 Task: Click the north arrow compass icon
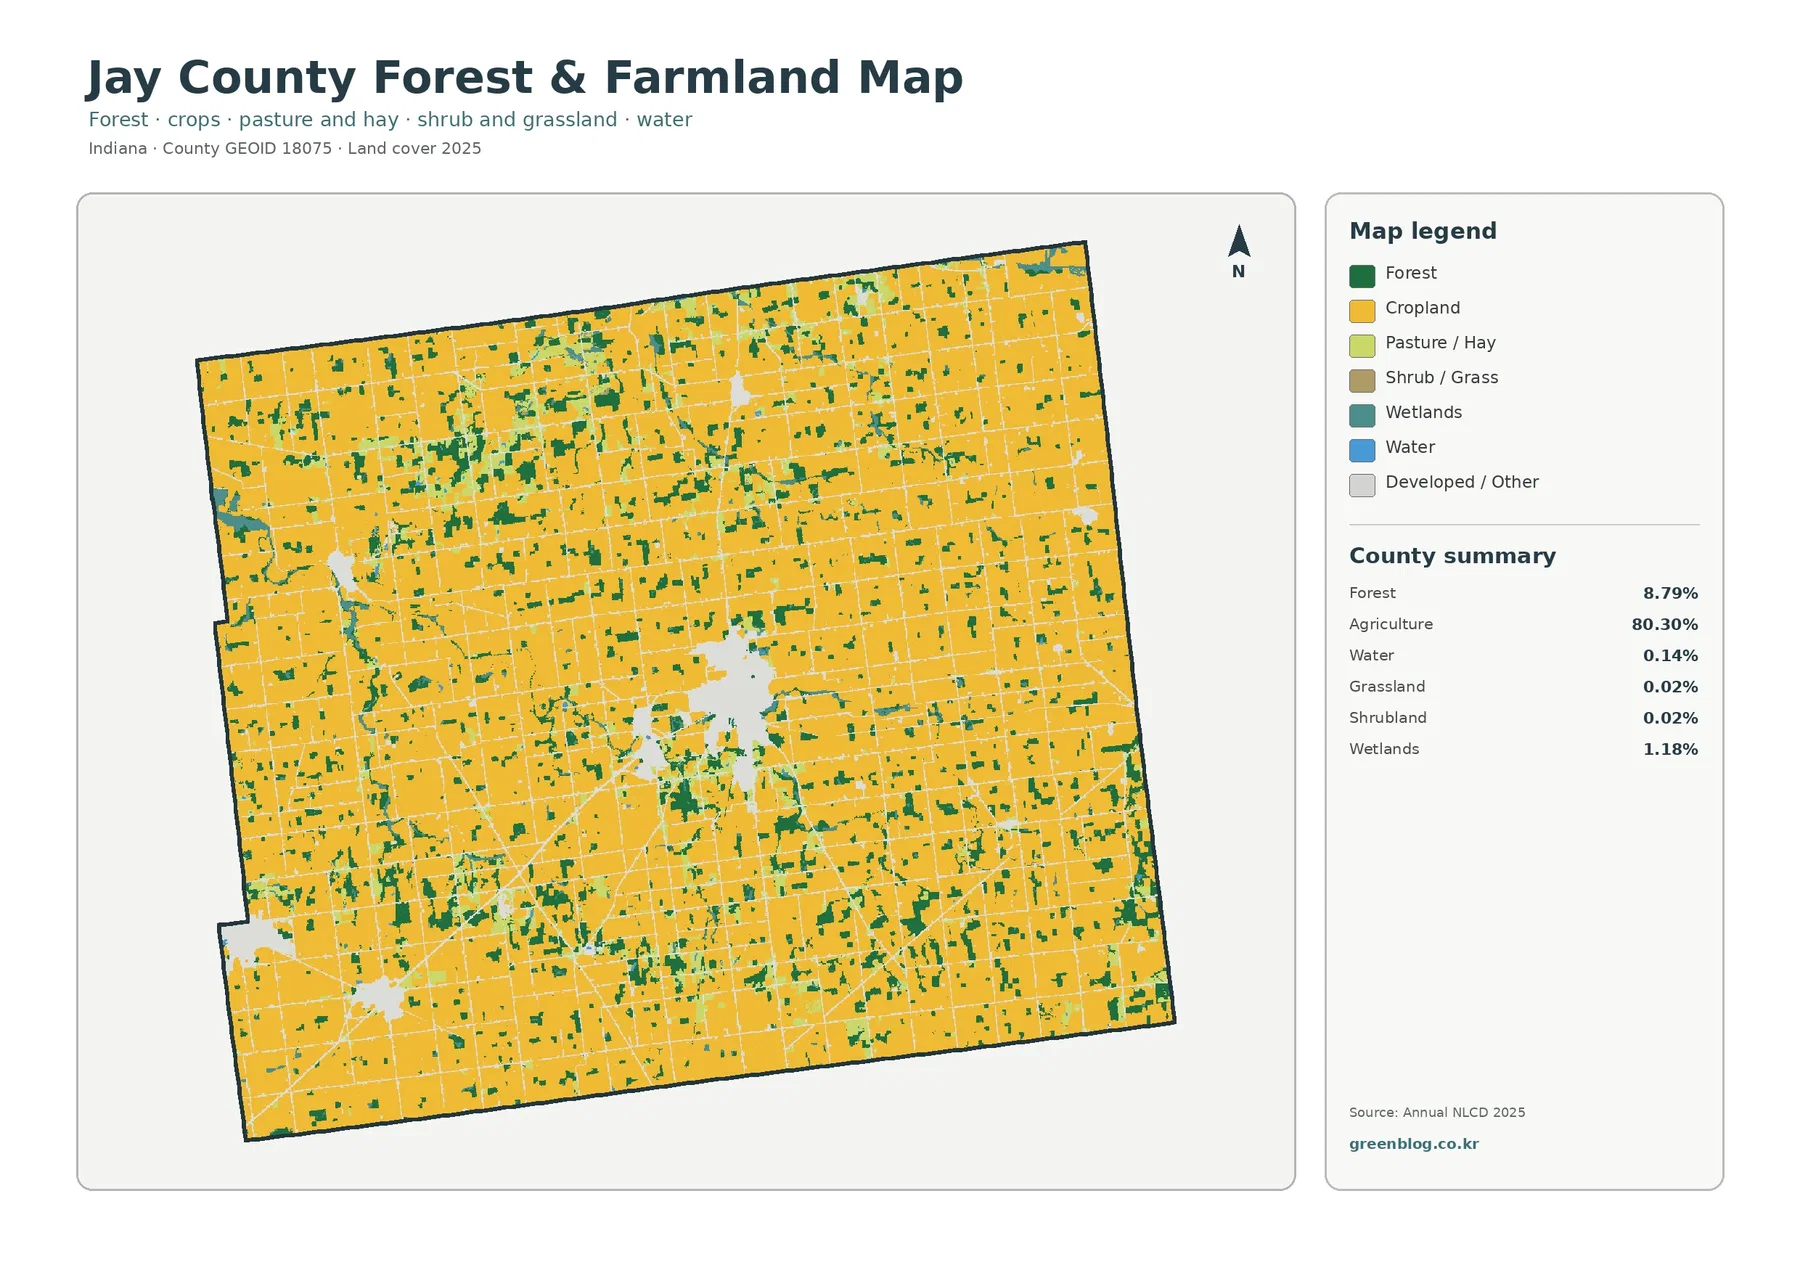1238,252
